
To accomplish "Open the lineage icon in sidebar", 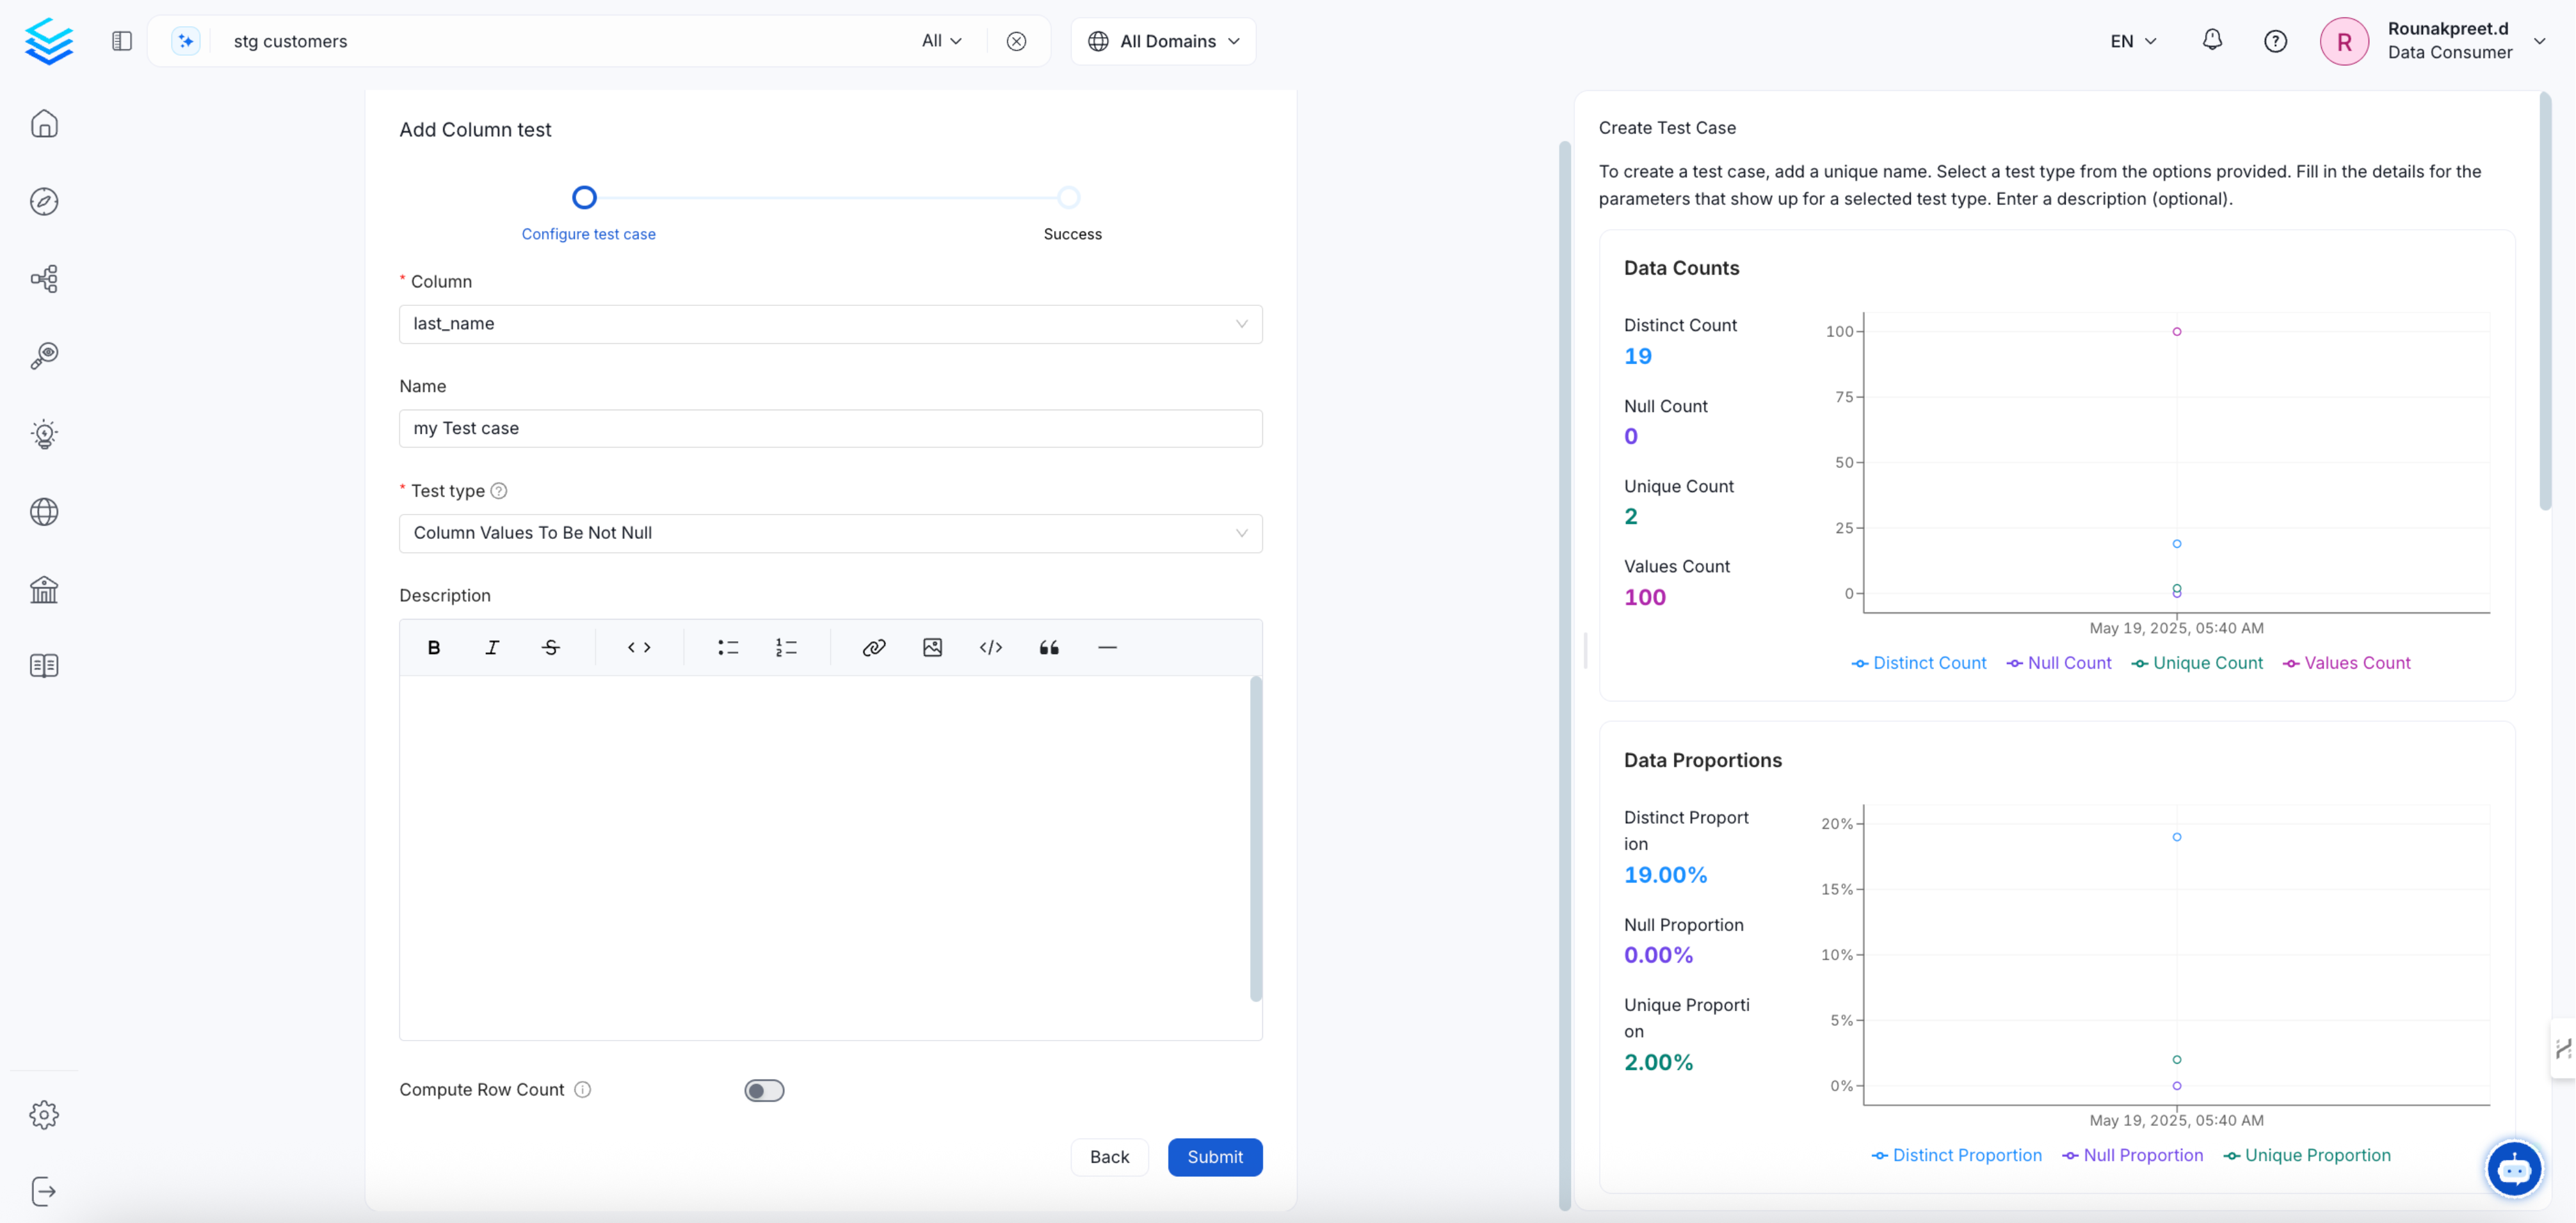I will pos(44,278).
